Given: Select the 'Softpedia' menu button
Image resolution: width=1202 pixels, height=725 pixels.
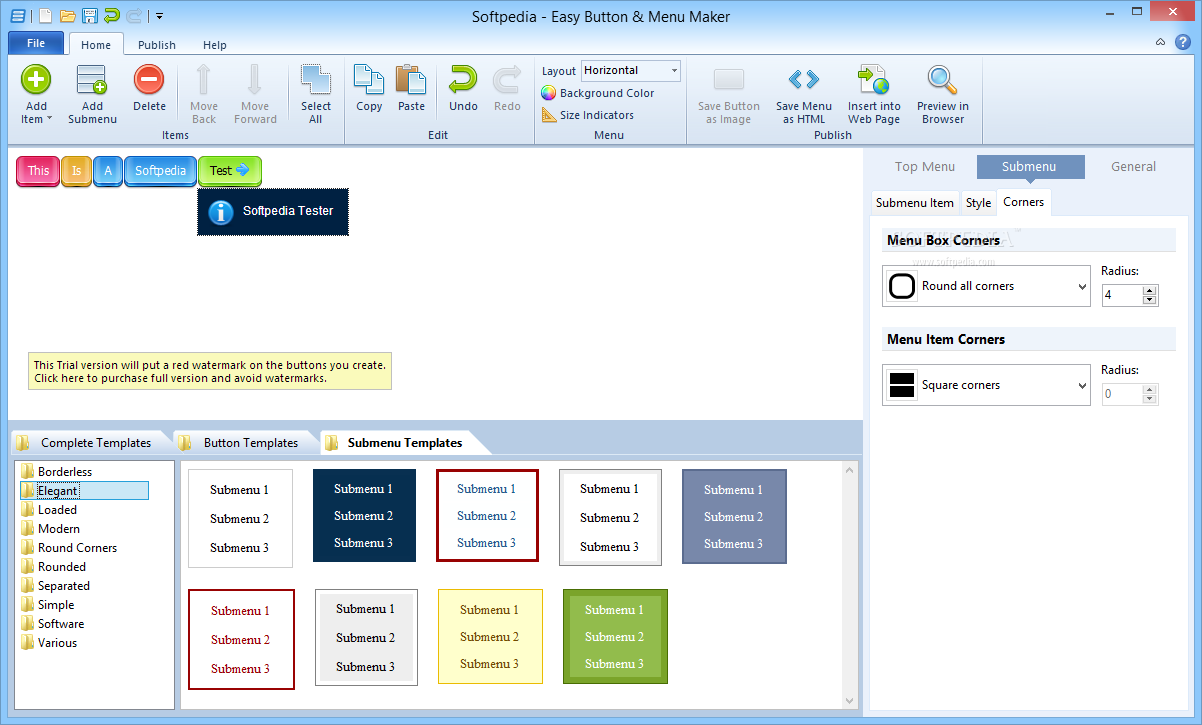Looking at the screenshot, I should 161,171.
